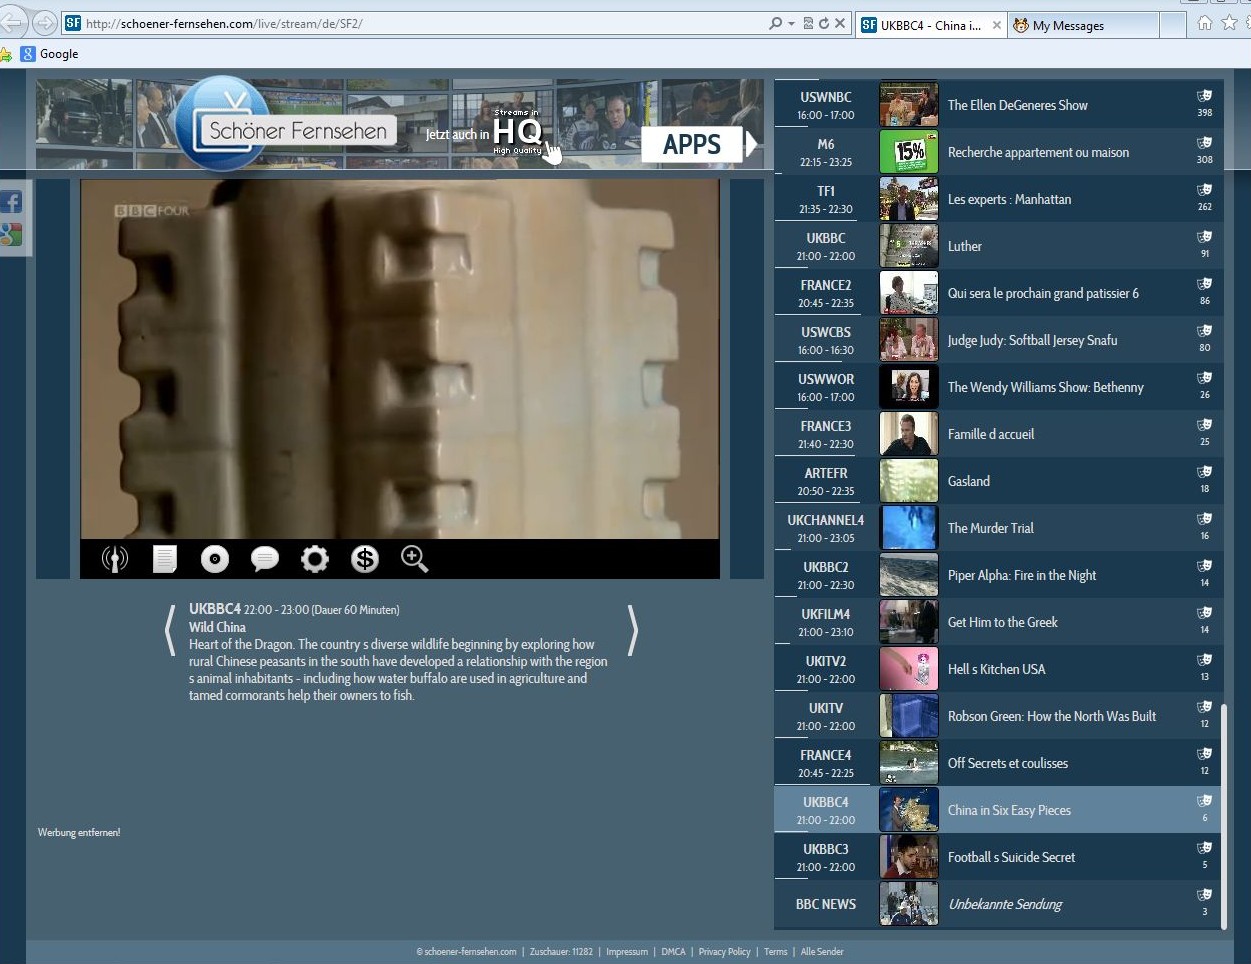Viewport: 1251px width, 964px height.
Task: Click the viewers mask icon in the USWNBC row
Action: click(x=1205, y=96)
